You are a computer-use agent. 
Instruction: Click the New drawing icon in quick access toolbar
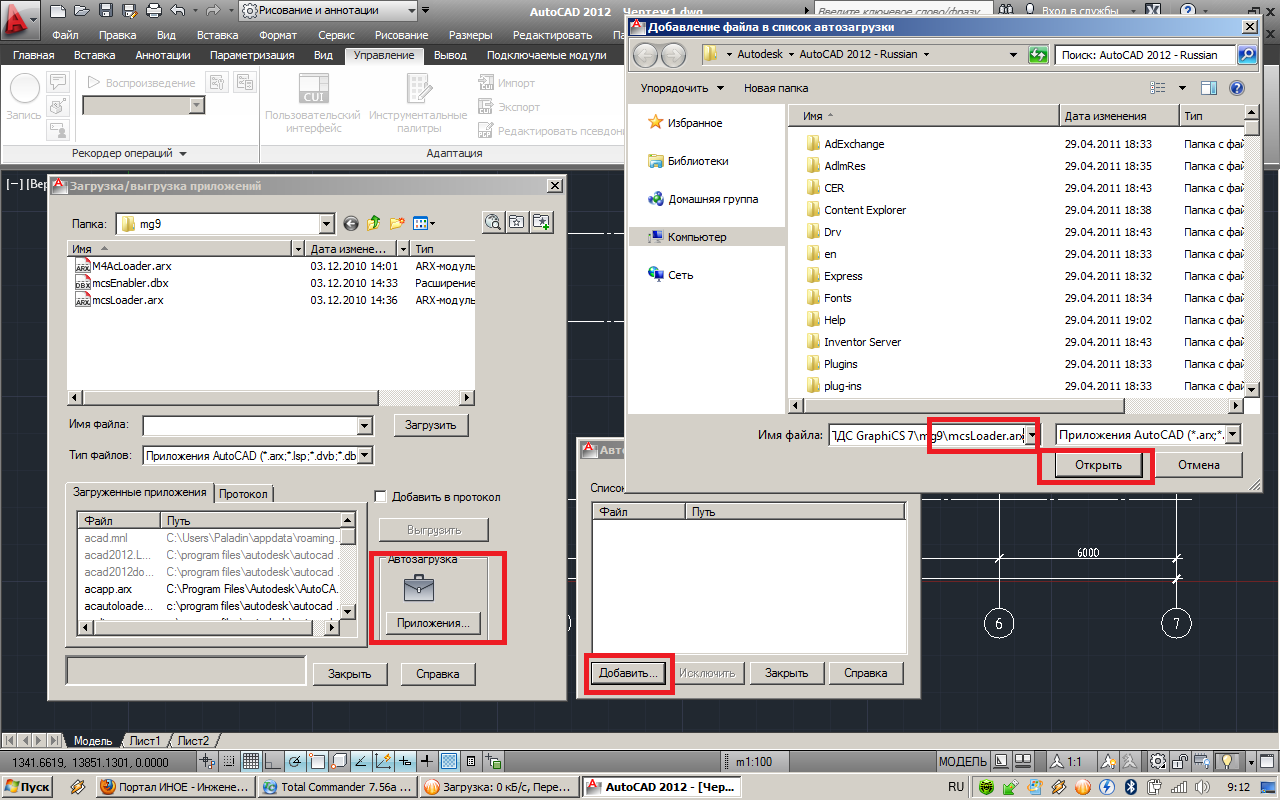click(57, 11)
